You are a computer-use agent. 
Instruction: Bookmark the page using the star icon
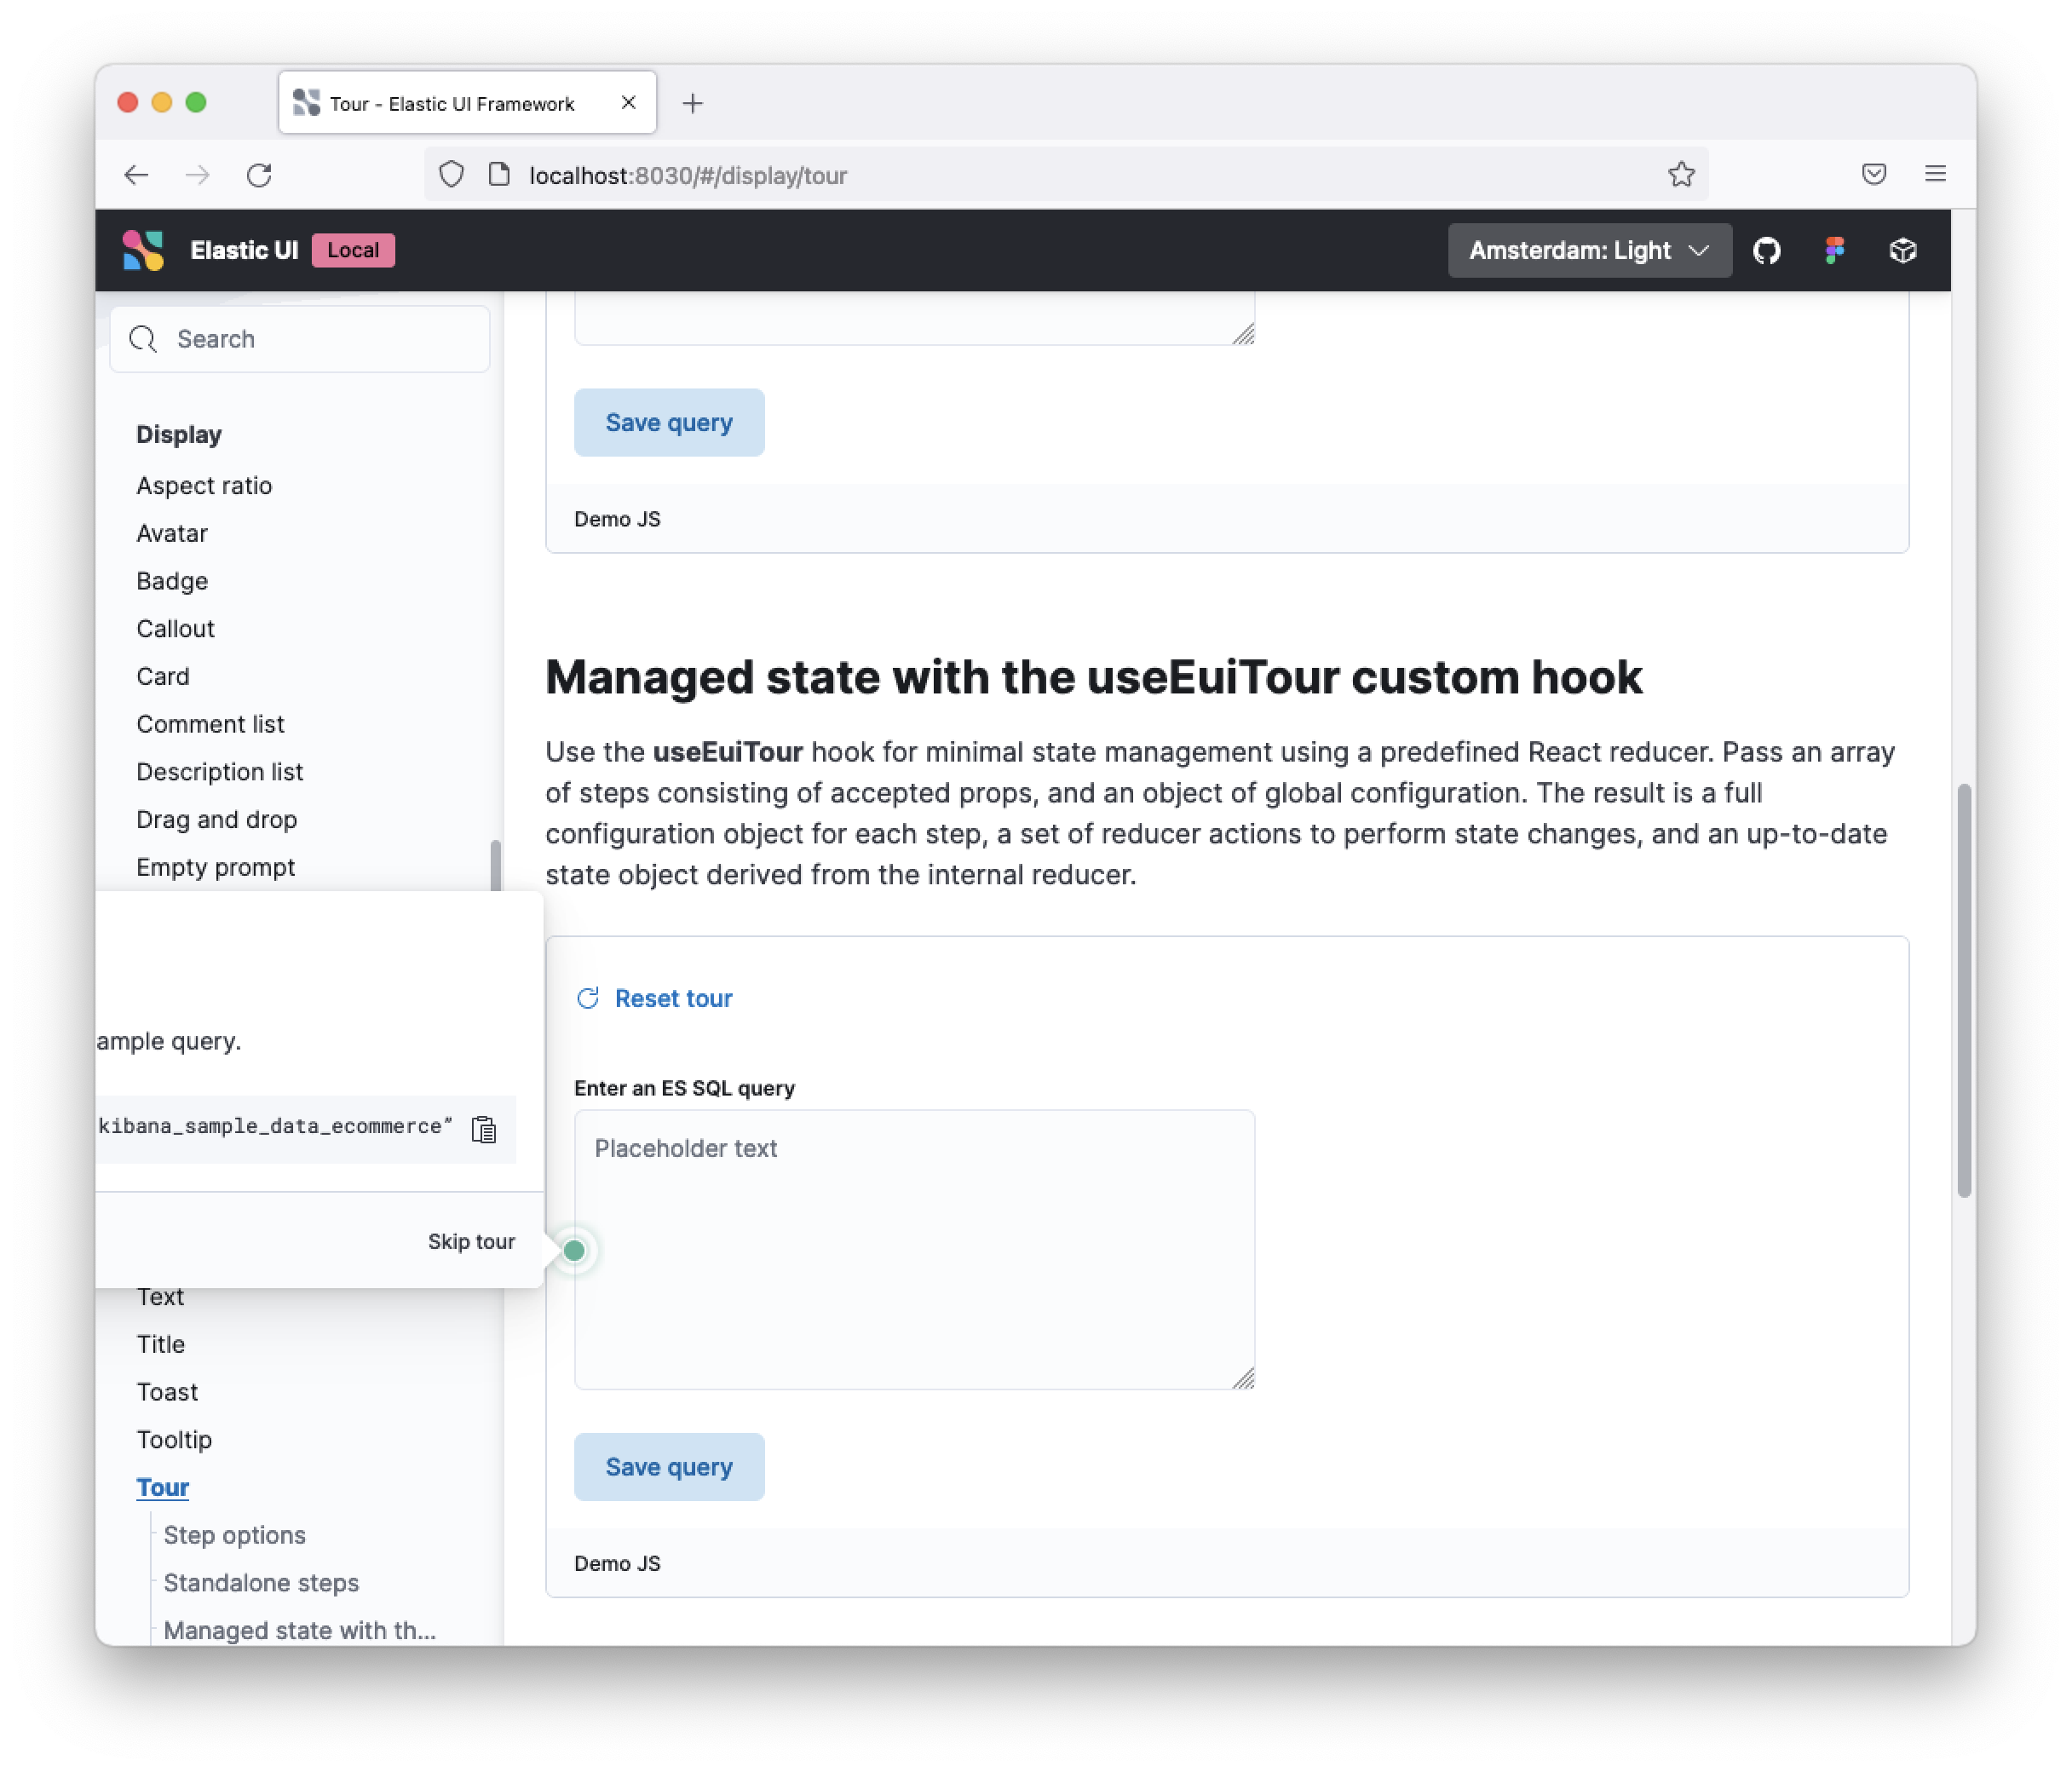[1682, 174]
